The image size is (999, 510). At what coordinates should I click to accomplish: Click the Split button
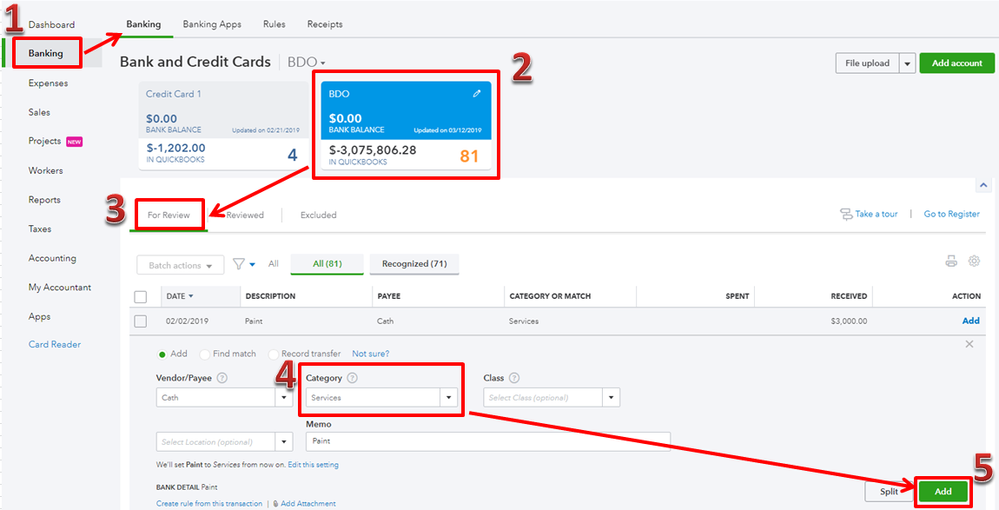point(889,492)
